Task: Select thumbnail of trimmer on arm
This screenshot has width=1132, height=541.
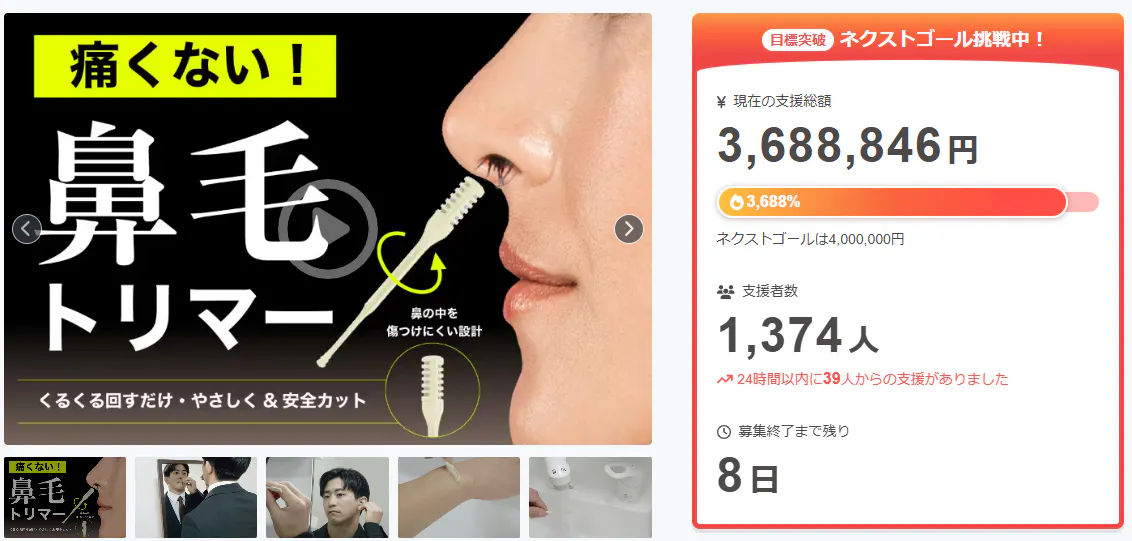Action: [x=458, y=497]
